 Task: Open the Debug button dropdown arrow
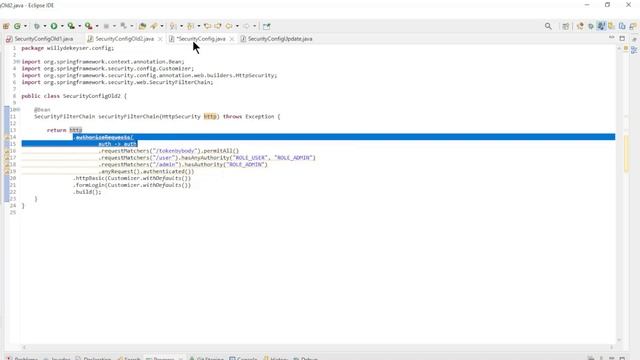pyautogui.click(x=45, y=26)
